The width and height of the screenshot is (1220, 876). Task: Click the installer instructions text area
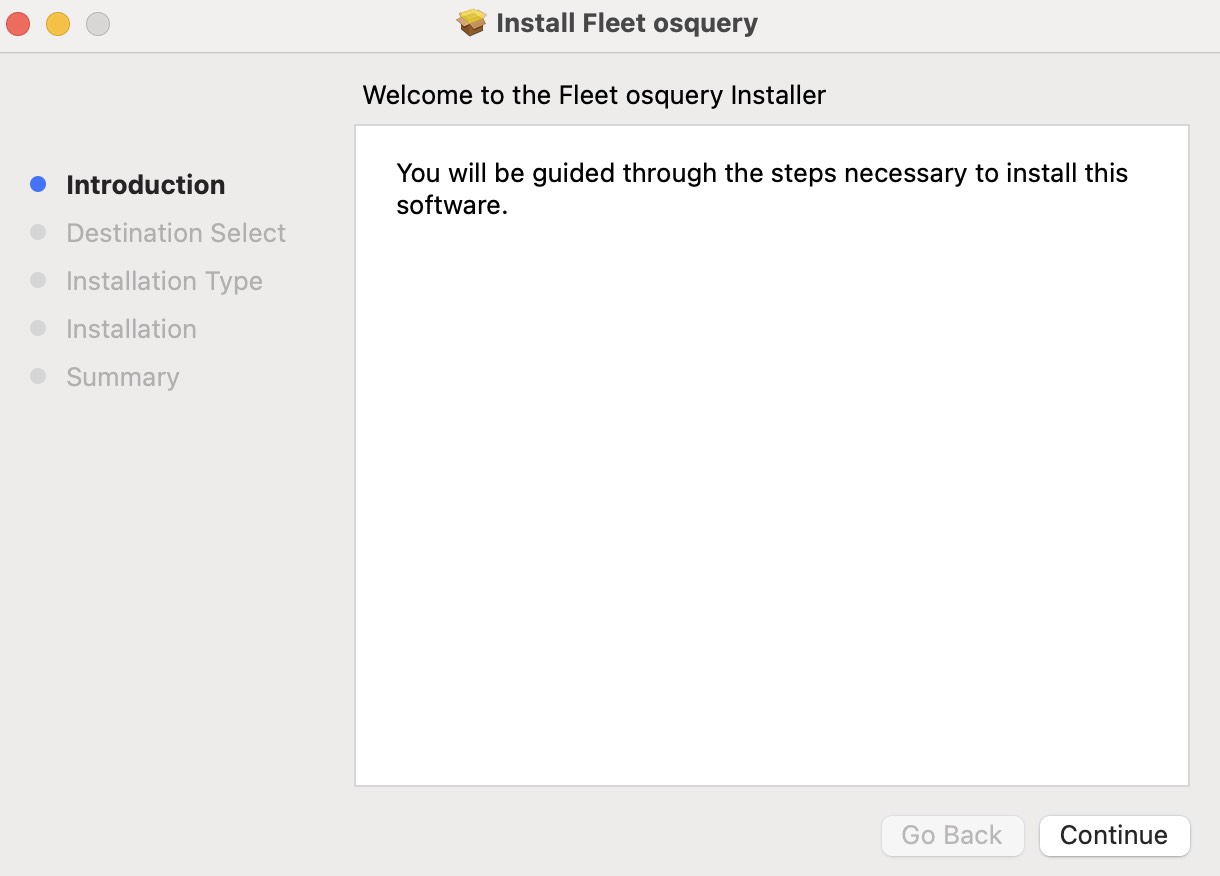(762, 188)
